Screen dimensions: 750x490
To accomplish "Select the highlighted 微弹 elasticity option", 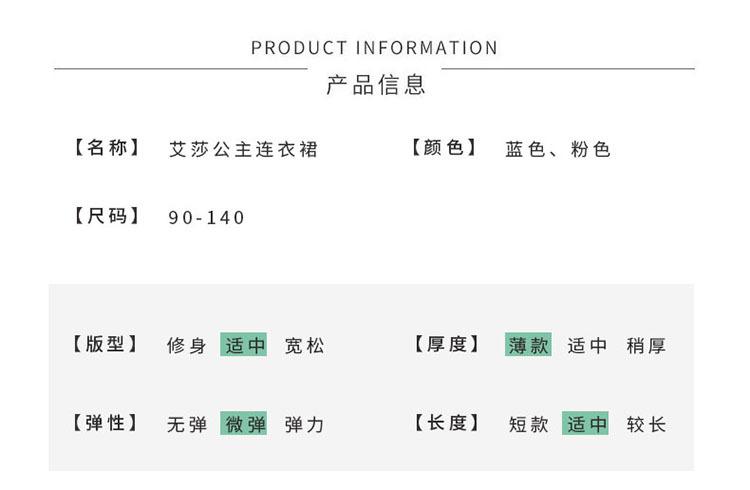I will coord(243,423).
